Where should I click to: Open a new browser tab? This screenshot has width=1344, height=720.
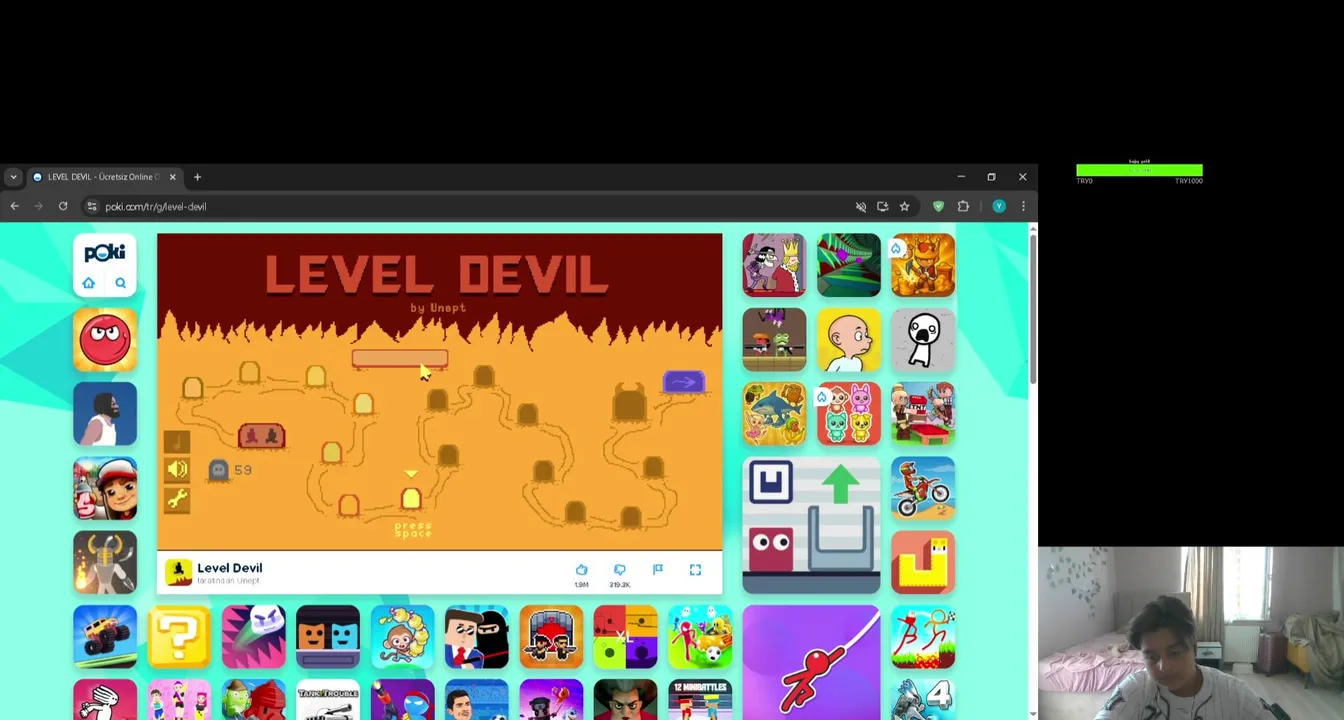point(197,177)
